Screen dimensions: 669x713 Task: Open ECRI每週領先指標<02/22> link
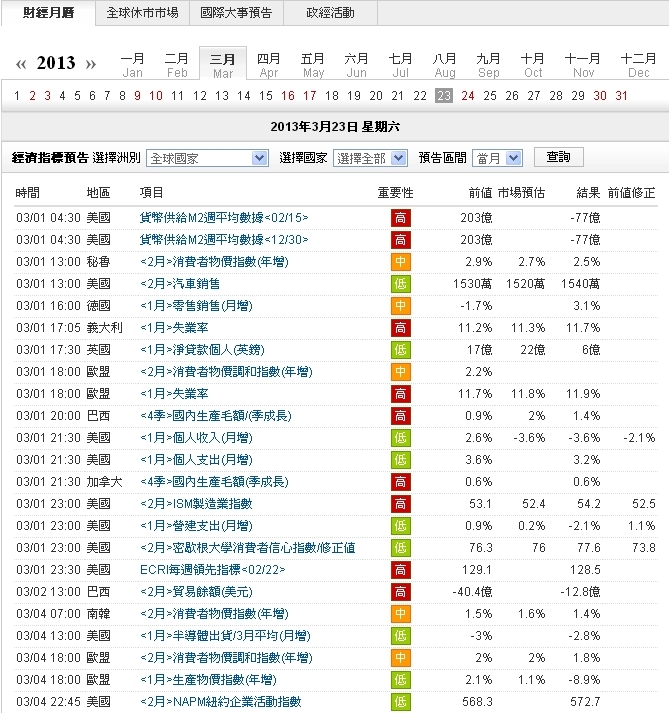[x=212, y=570]
